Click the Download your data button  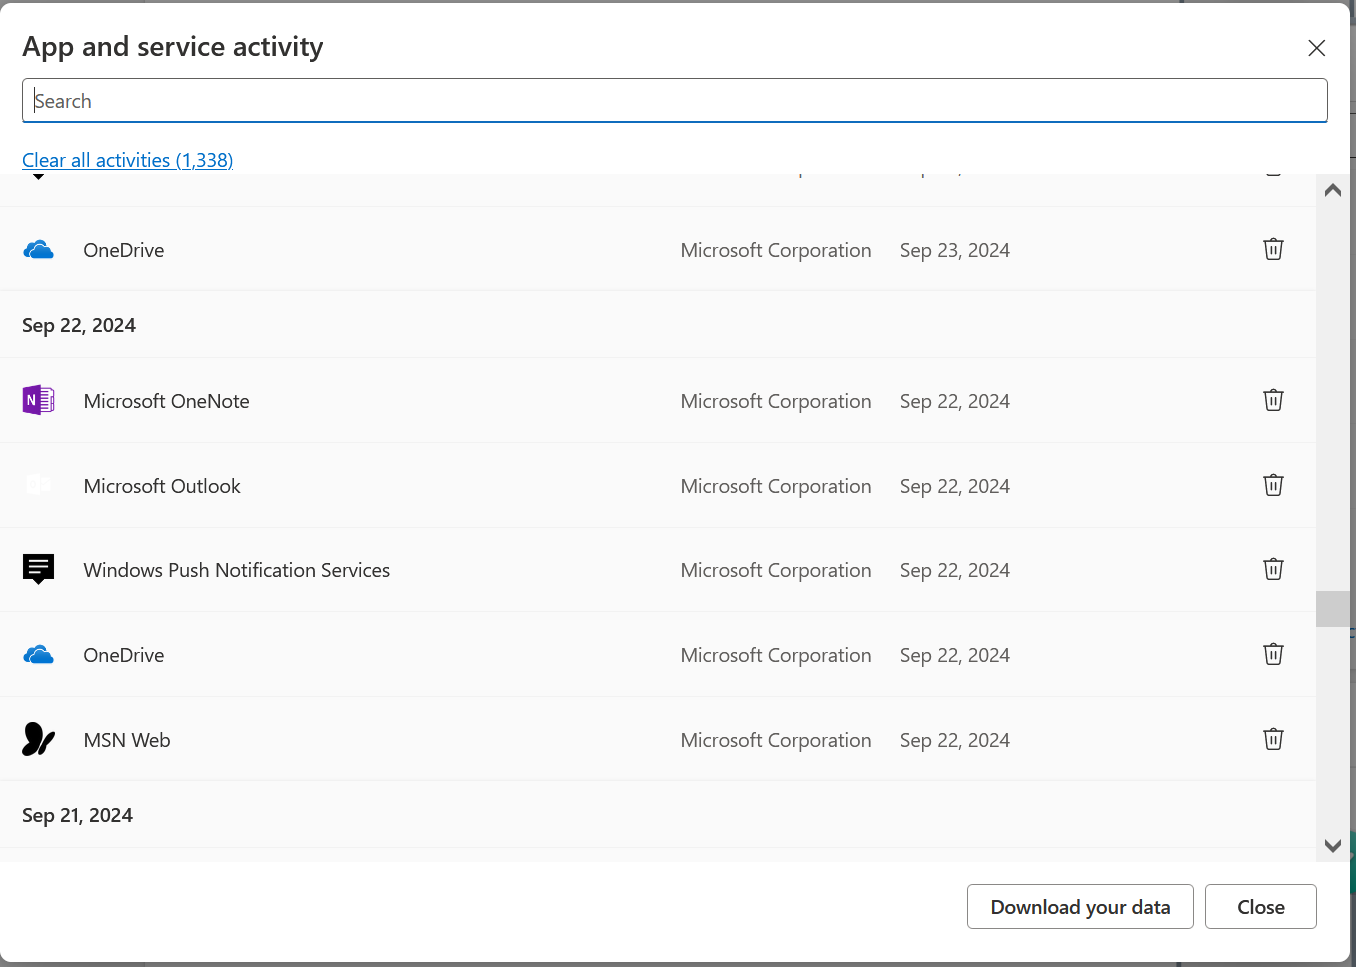pyautogui.click(x=1080, y=907)
